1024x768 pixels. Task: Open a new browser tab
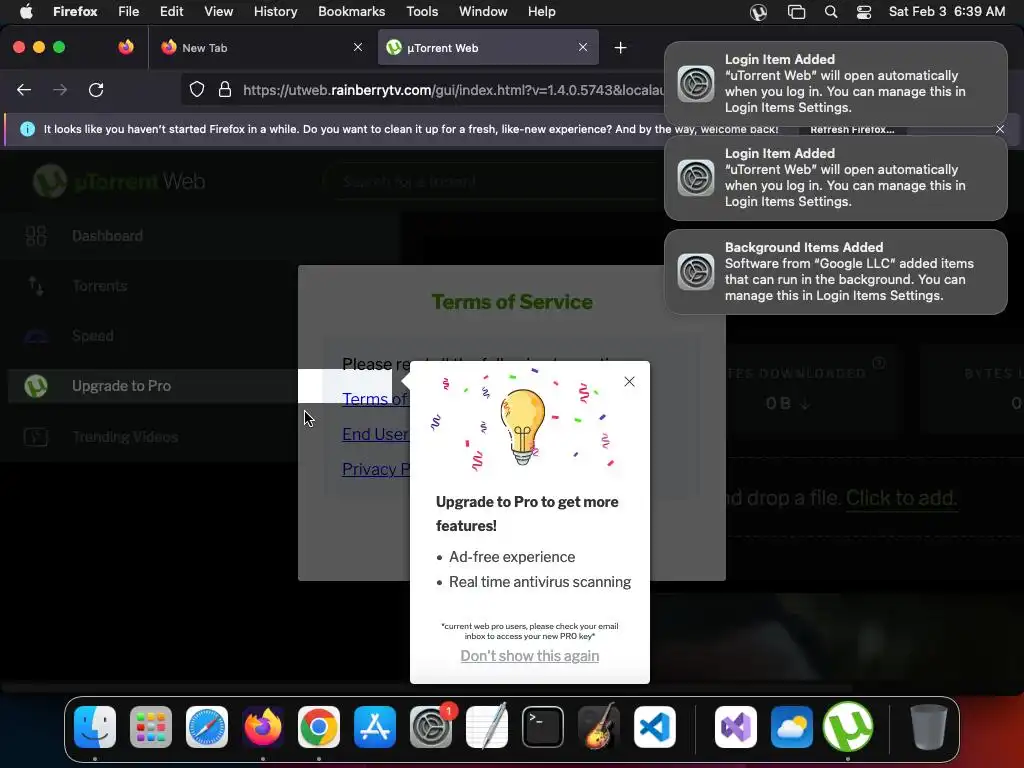[x=620, y=48]
